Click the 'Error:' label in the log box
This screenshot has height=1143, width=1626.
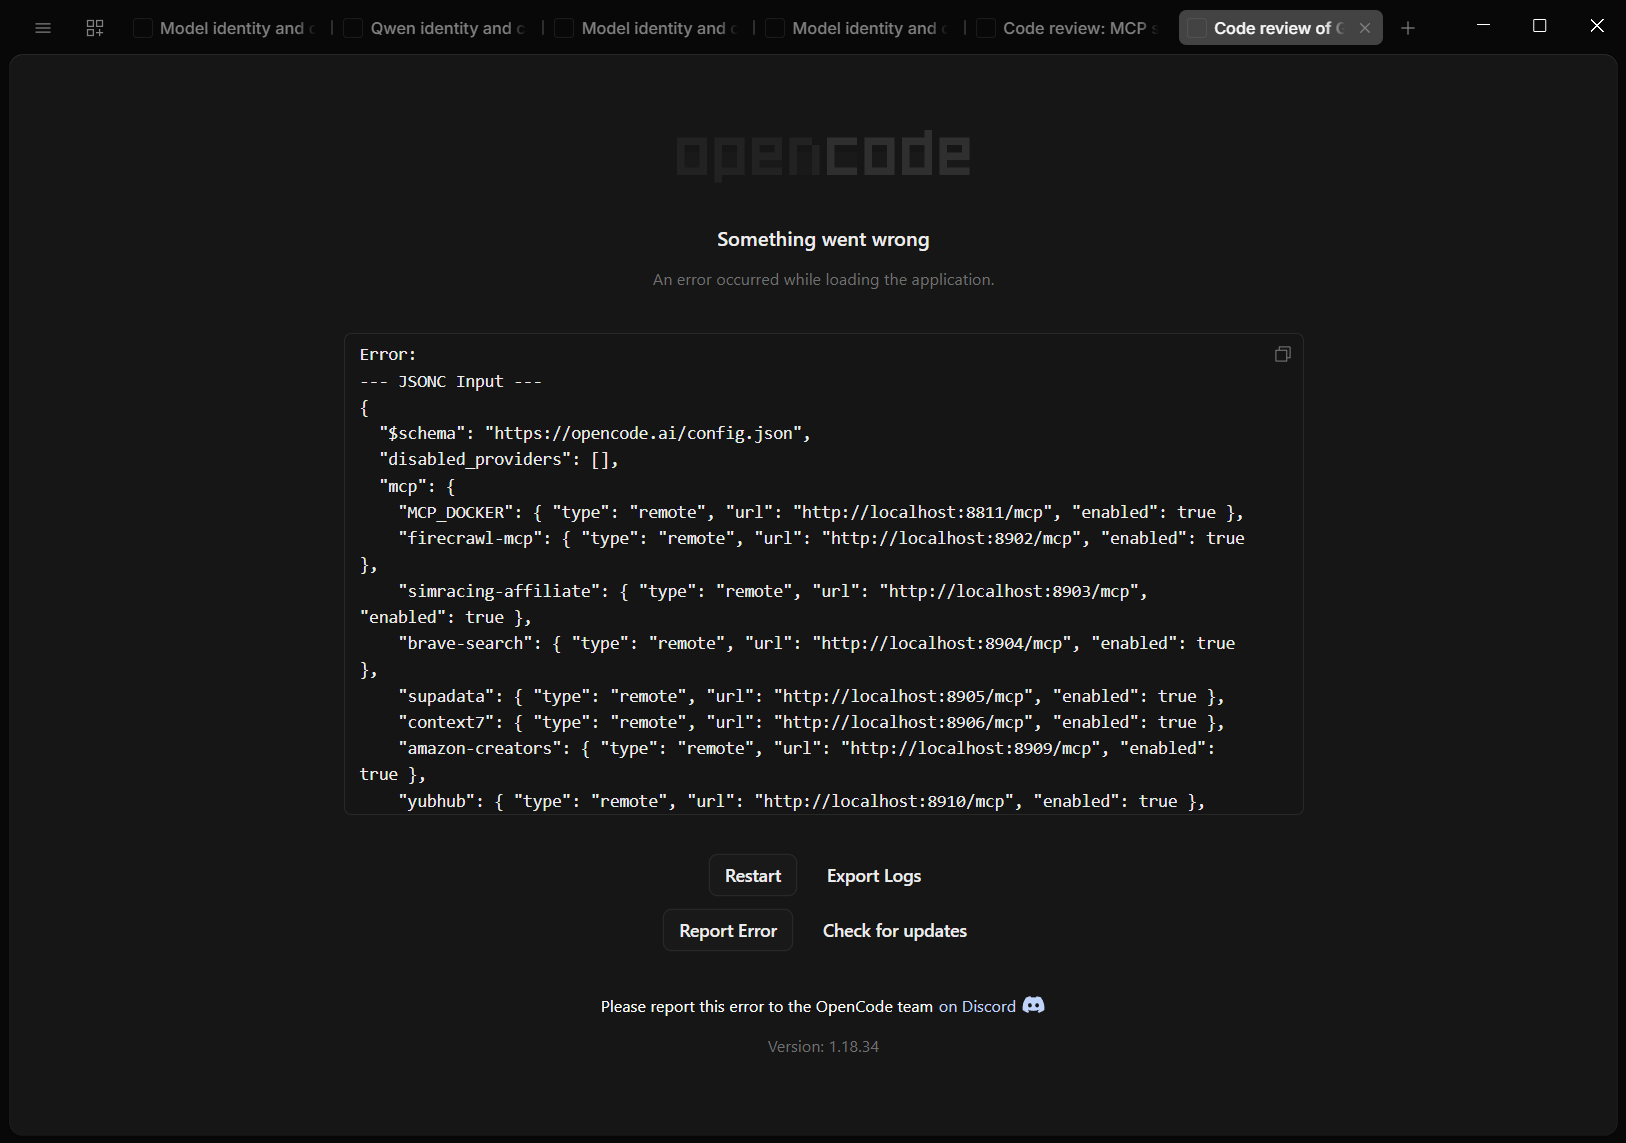coord(388,354)
